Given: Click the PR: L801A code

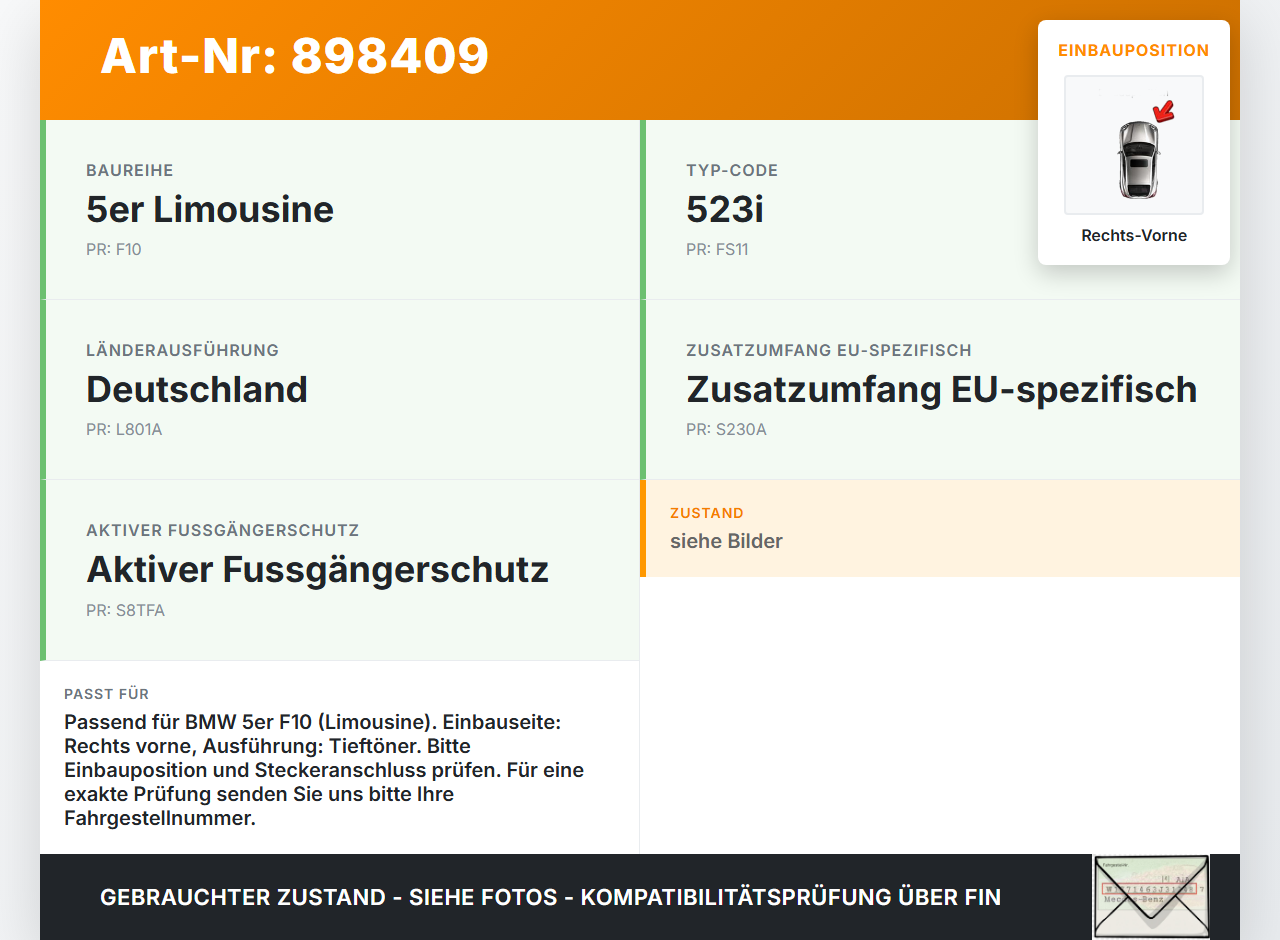Looking at the screenshot, I should pyautogui.click(x=124, y=429).
